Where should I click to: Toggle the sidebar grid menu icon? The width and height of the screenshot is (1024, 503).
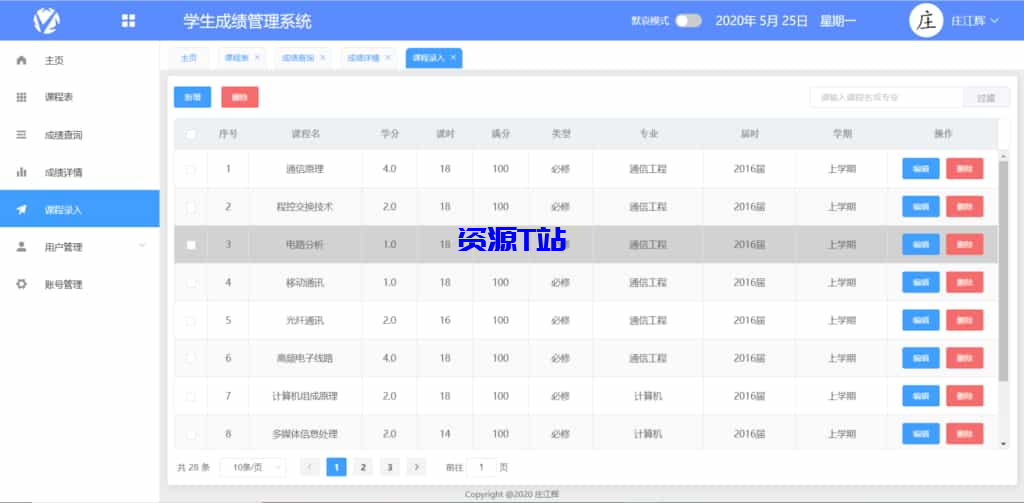[x=128, y=21]
